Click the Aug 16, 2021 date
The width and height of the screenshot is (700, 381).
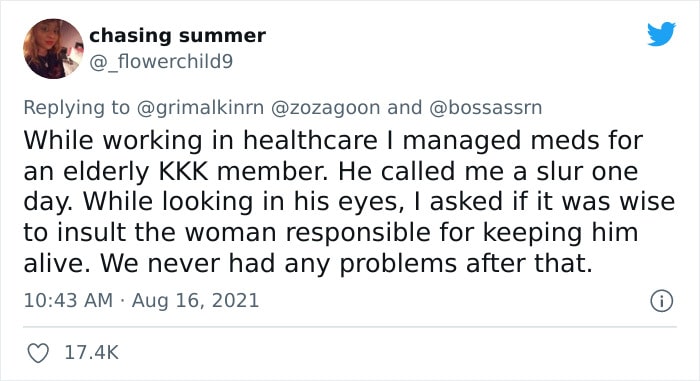pyautogui.click(x=196, y=300)
